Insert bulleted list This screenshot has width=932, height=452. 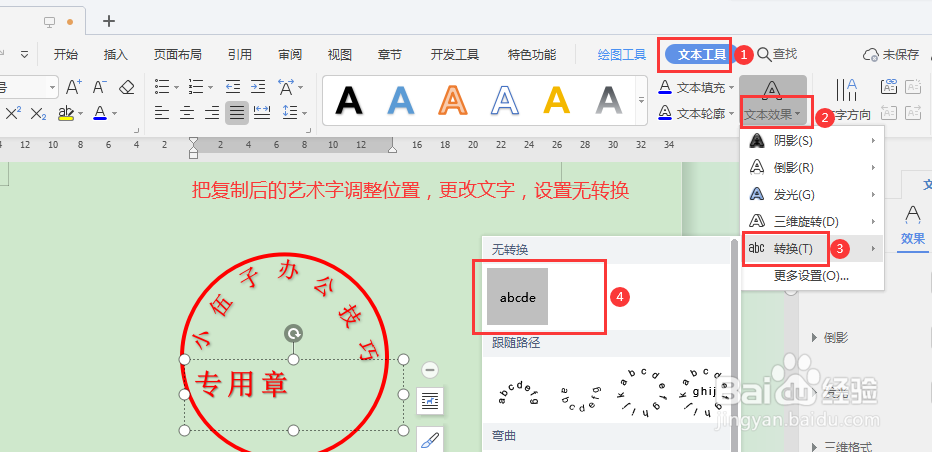tap(162, 87)
